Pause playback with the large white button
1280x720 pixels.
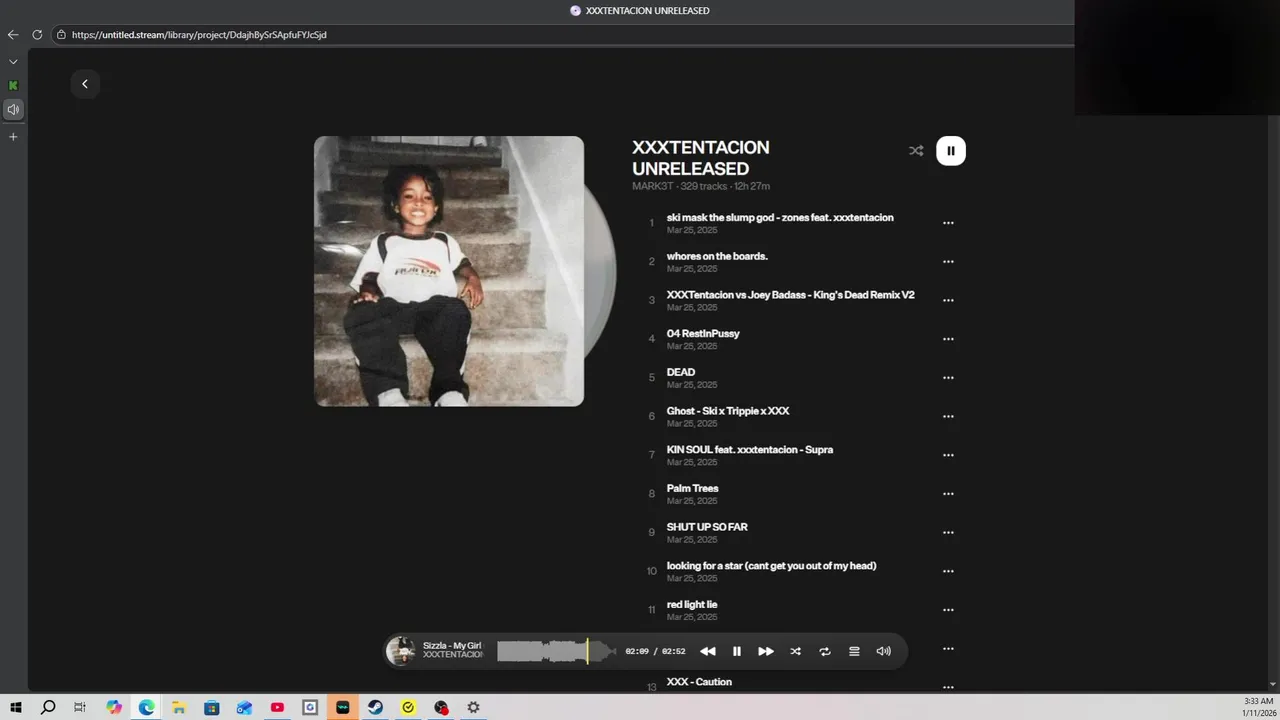tap(951, 151)
